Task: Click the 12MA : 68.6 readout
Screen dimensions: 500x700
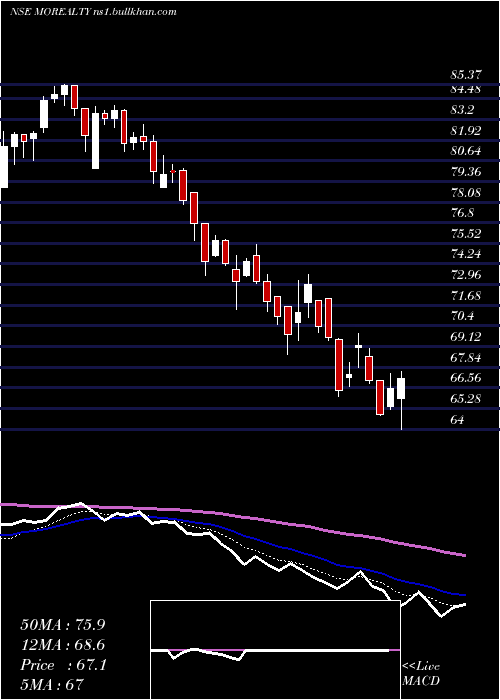Action: [63, 646]
